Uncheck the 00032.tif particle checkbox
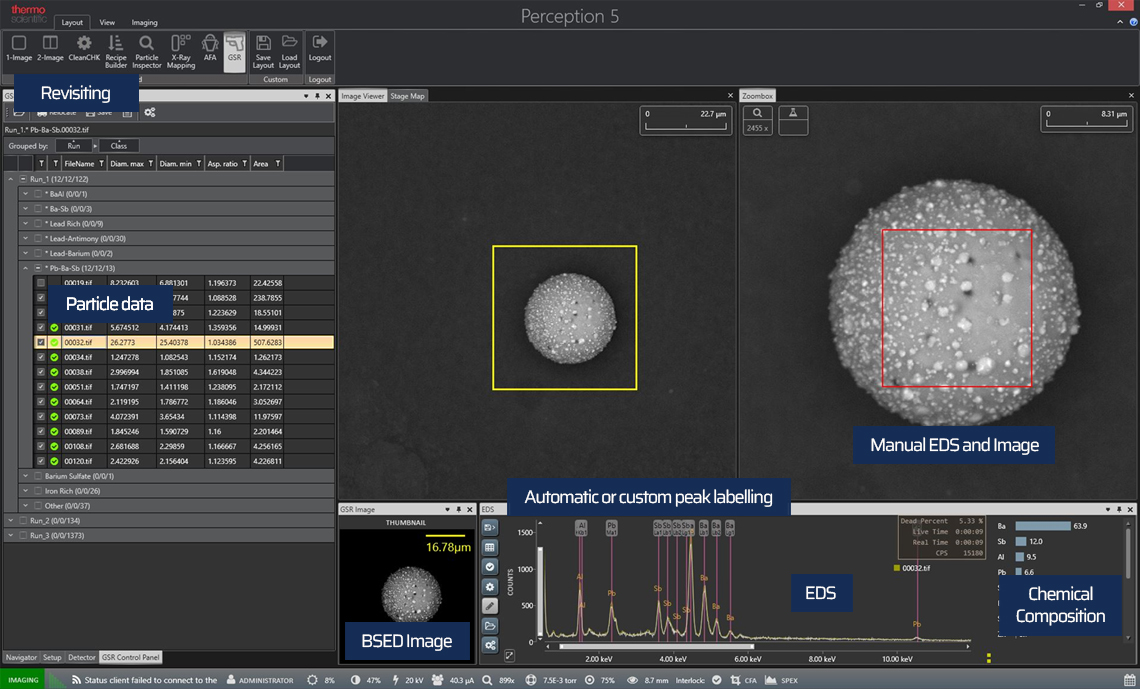This screenshot has height=689, width=1140. click(41, 342)
